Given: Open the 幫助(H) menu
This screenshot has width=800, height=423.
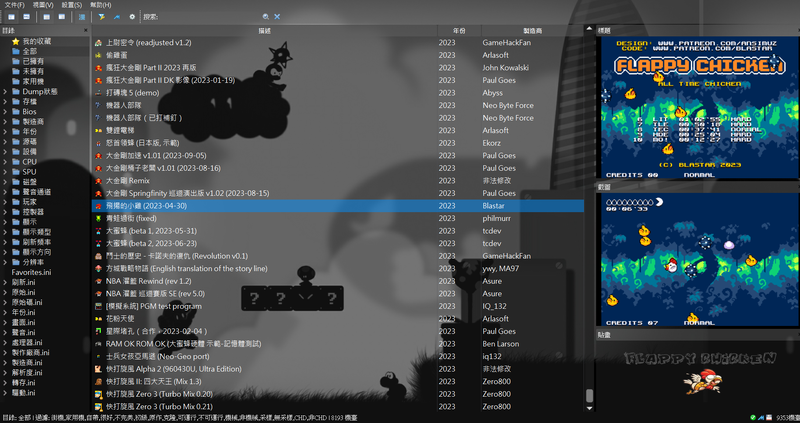Looking at the screenshot, I should 101,5.
